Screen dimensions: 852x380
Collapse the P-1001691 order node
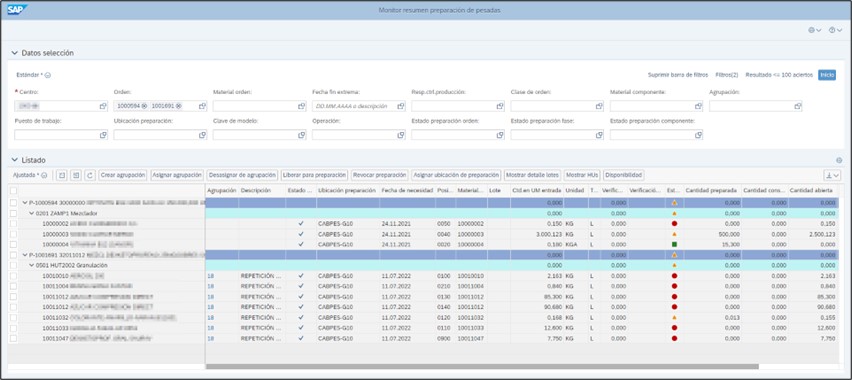pos(24,255)
